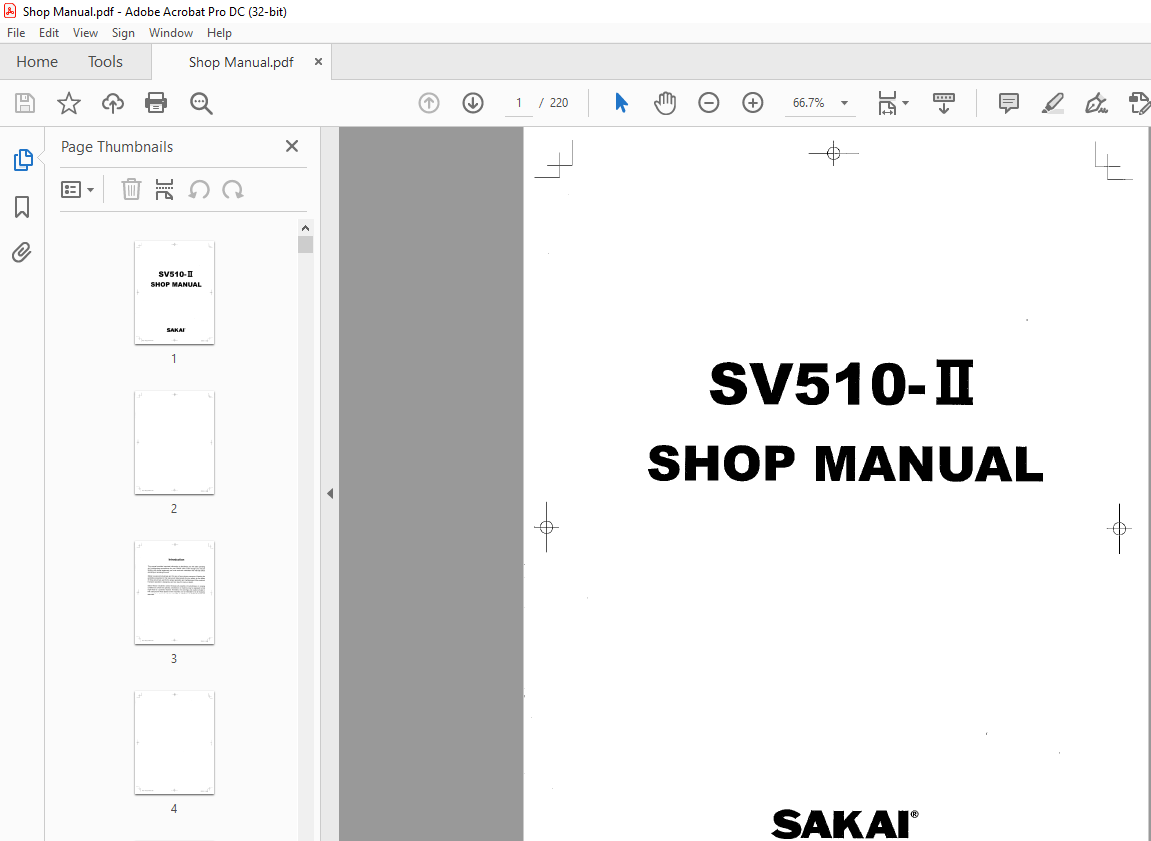
Task: Open Page Thumbnails panel icon in sidebar
Action: 23,159
